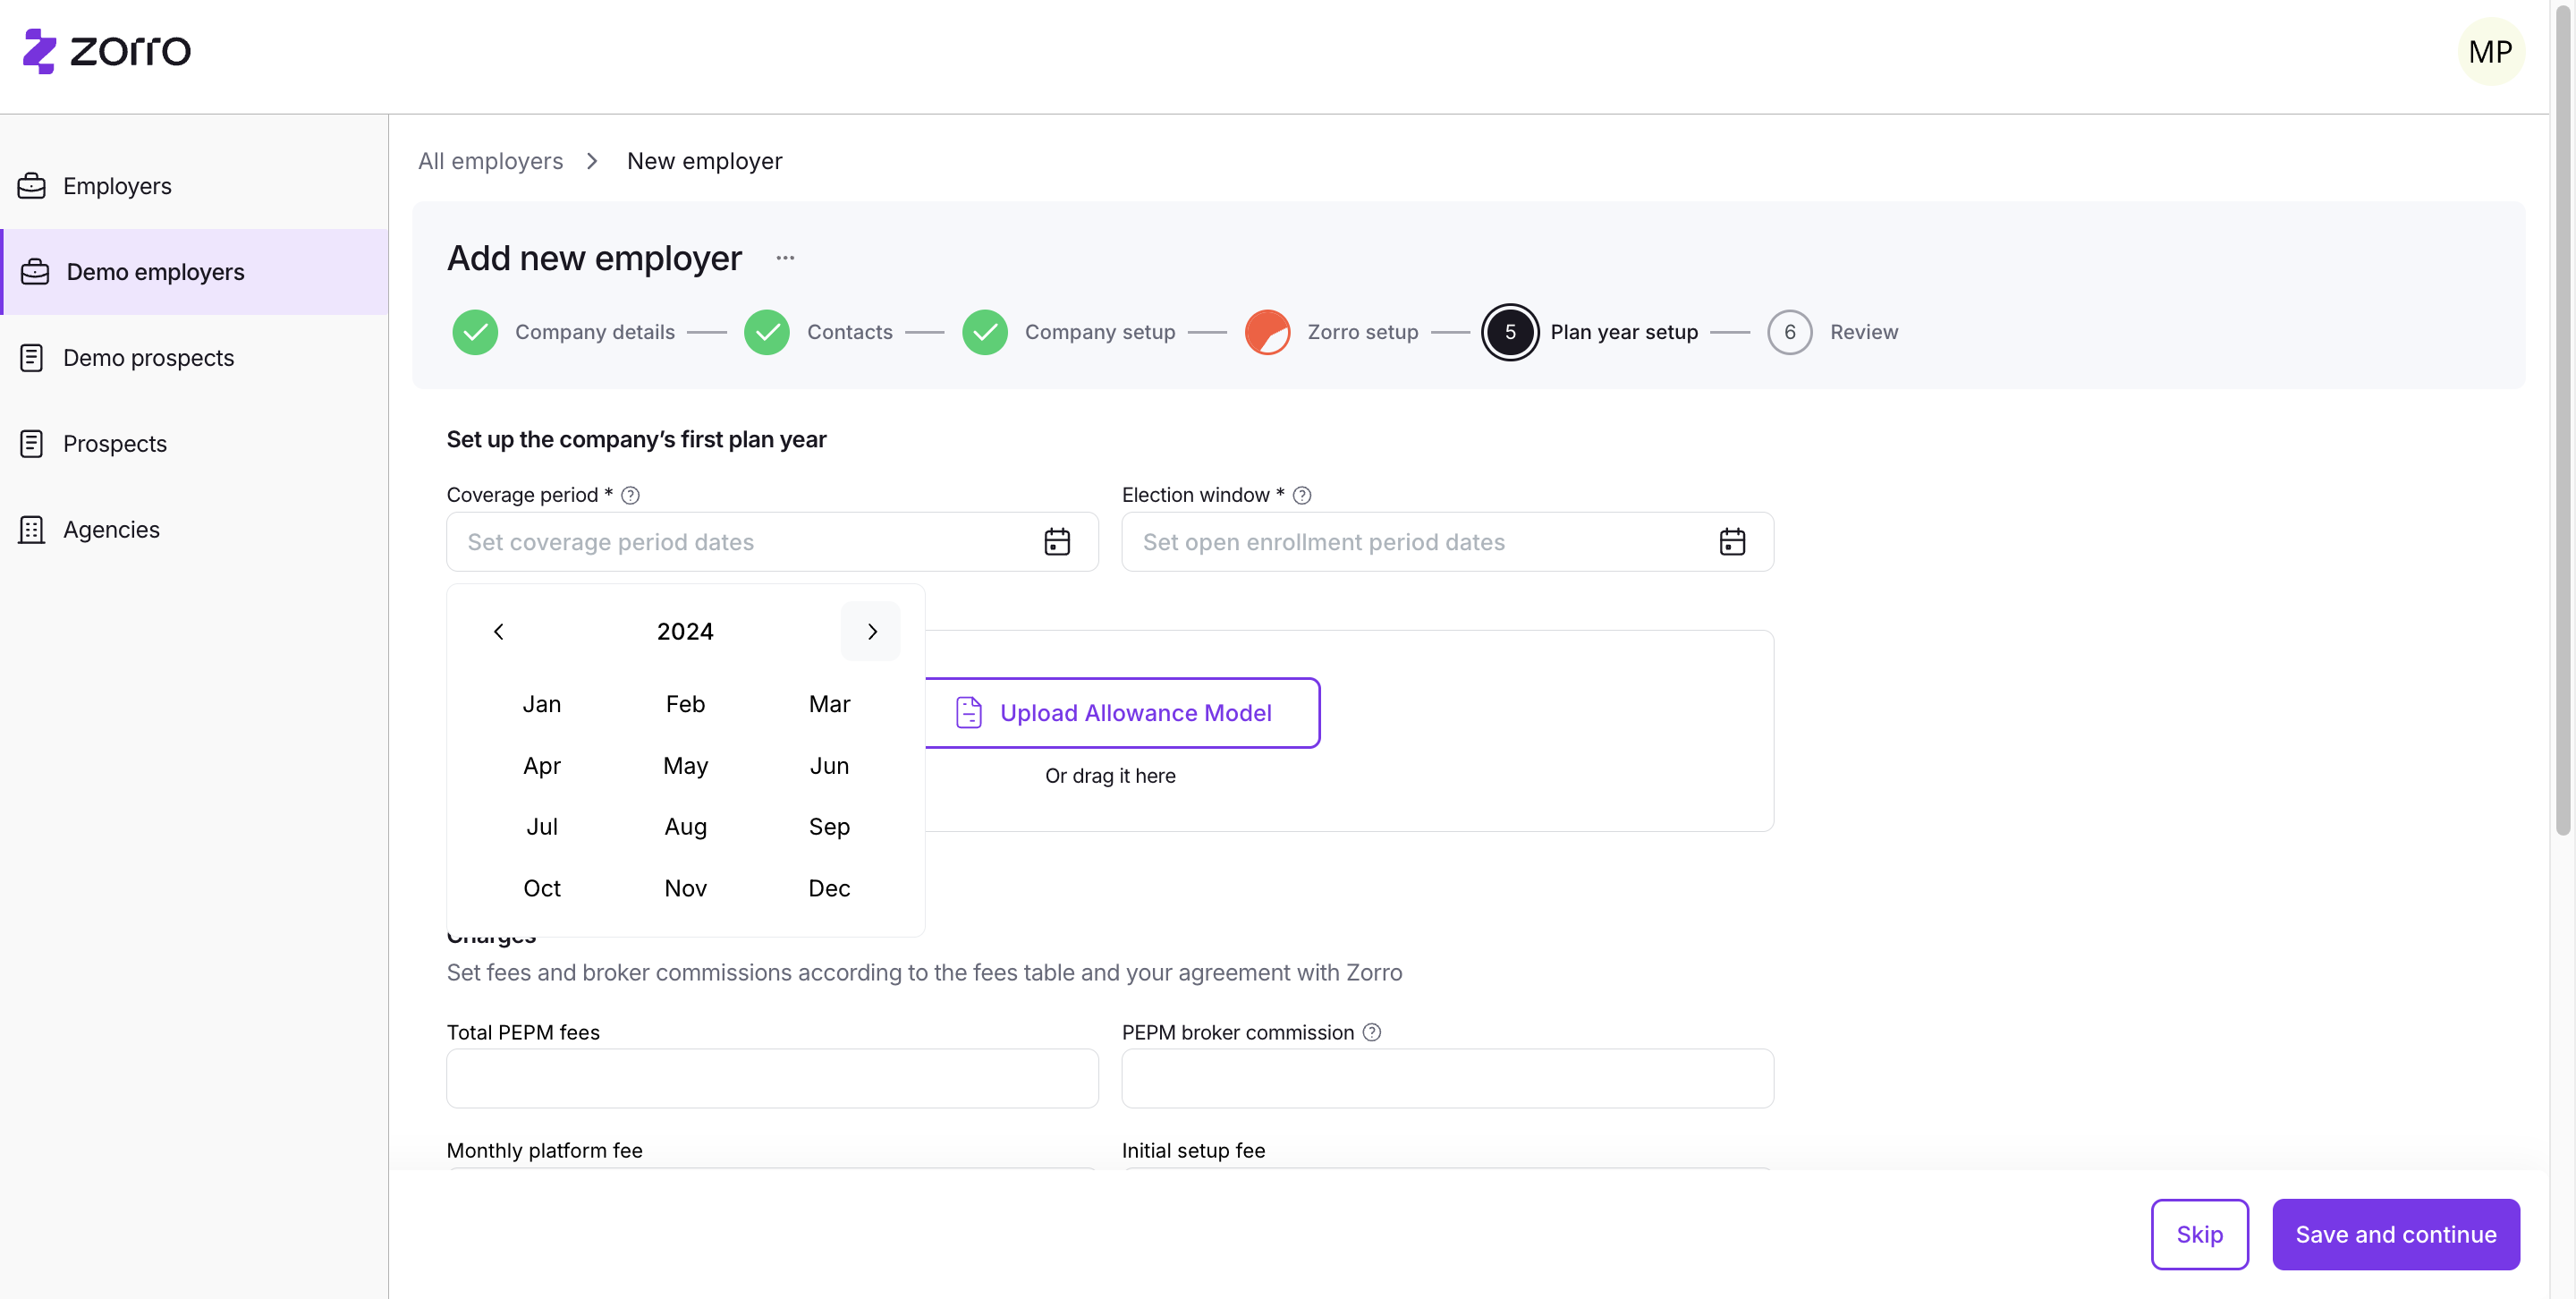Viewport: 2576px width, 1299px height.
Task: Choose Dec in the month picker
Action: [829, 888]
